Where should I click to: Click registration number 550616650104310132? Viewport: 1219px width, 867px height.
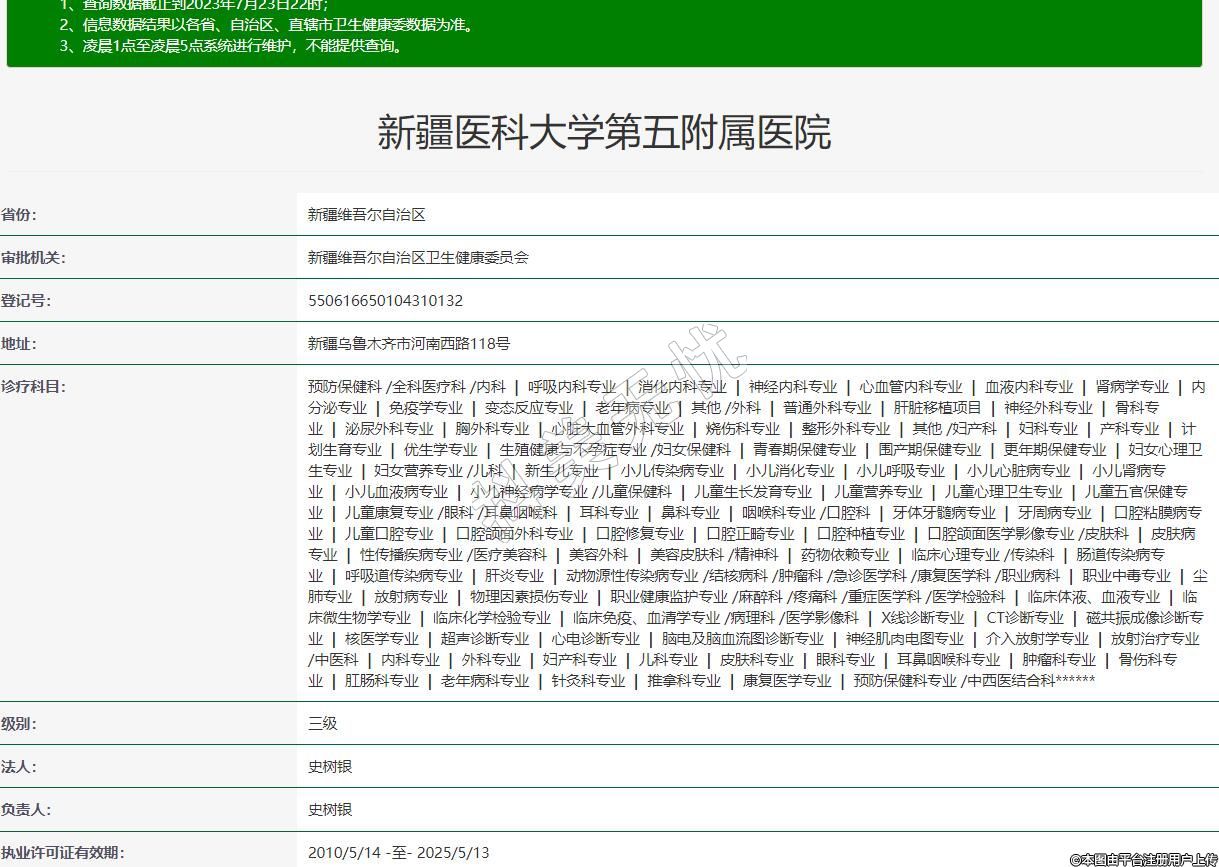point(385,301)
